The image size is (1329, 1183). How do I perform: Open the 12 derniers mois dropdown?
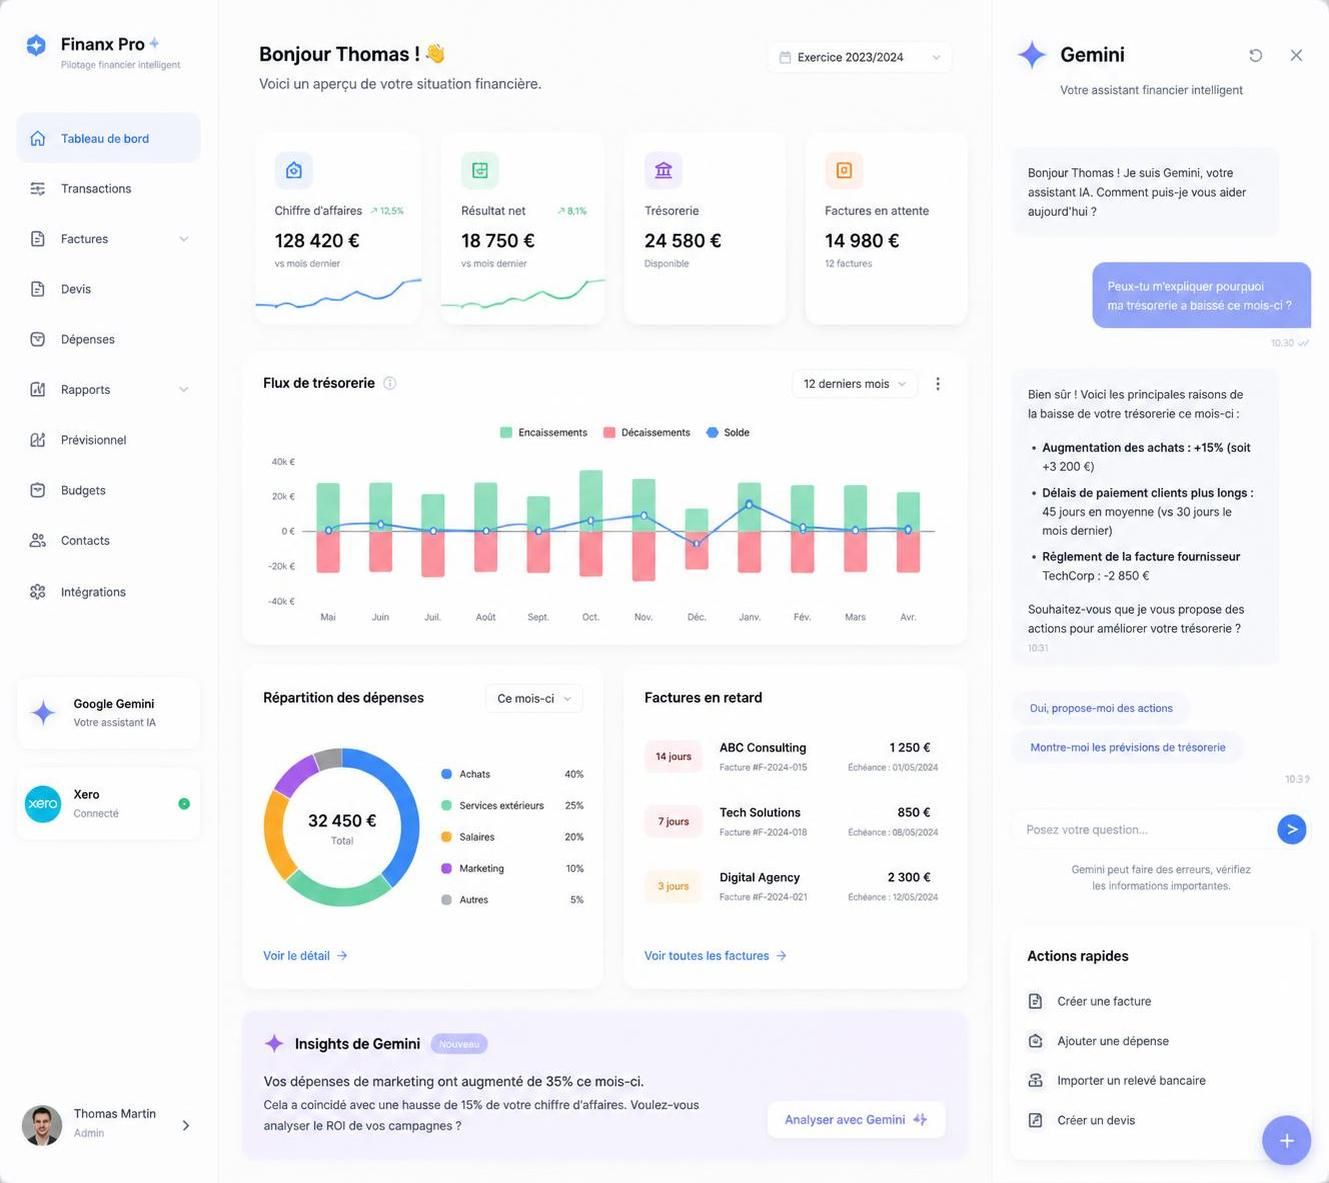click(x=854, y=384)
